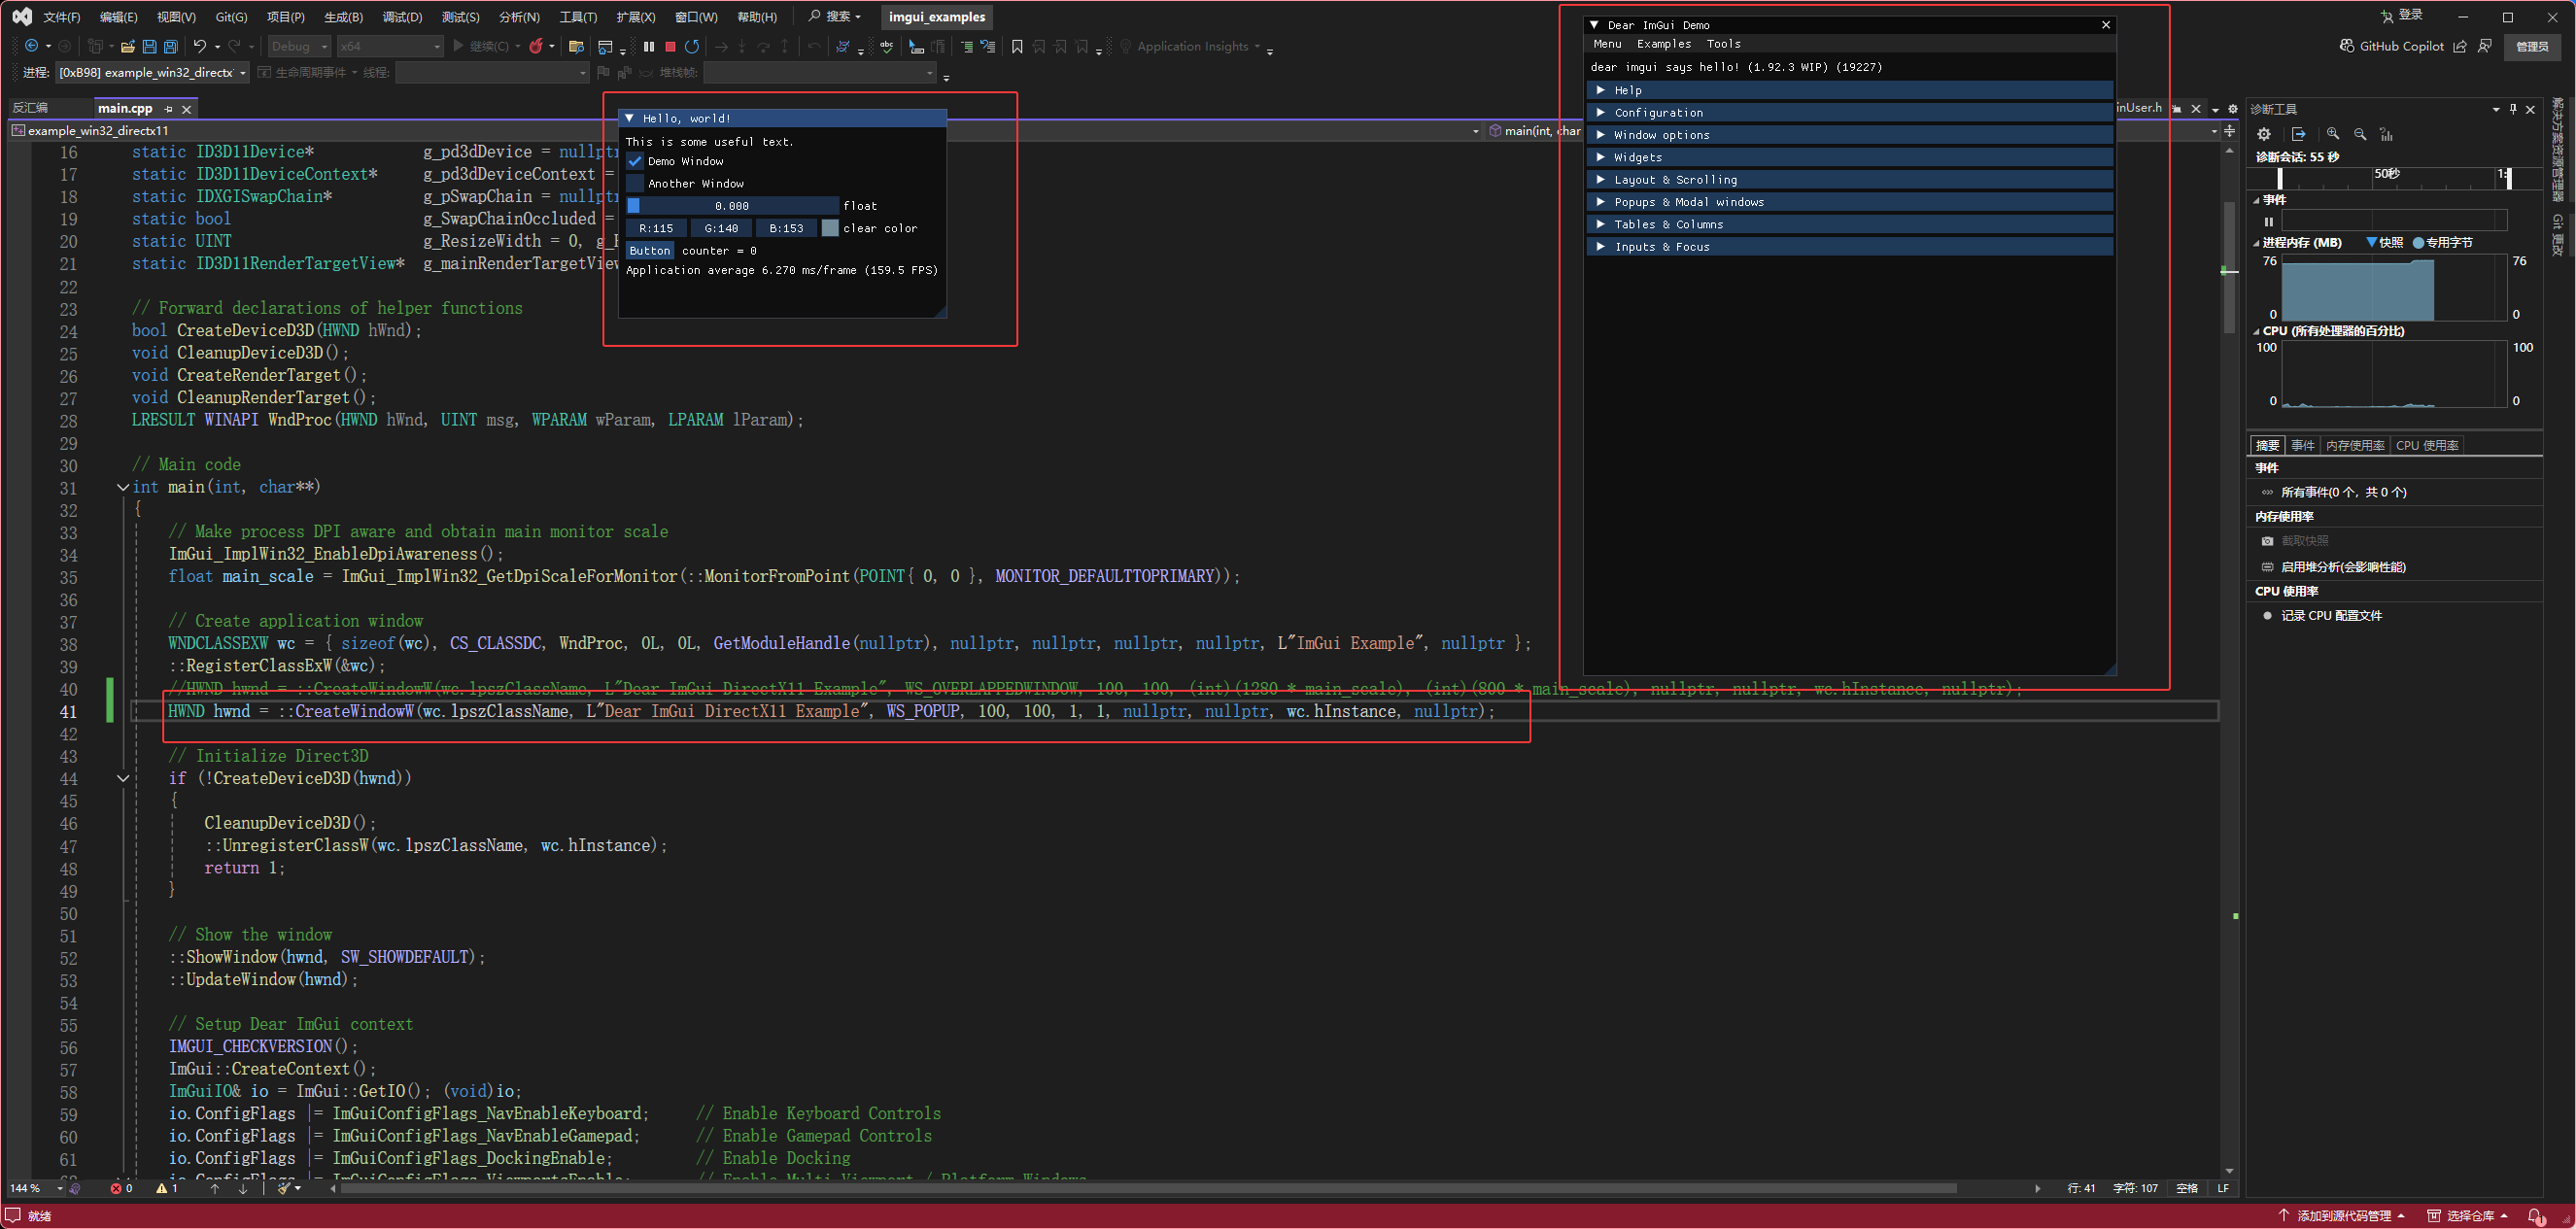Expand Popups & Modal windows section
This screenshot has height=1229, width=2576.
[x=1849, y=202]
